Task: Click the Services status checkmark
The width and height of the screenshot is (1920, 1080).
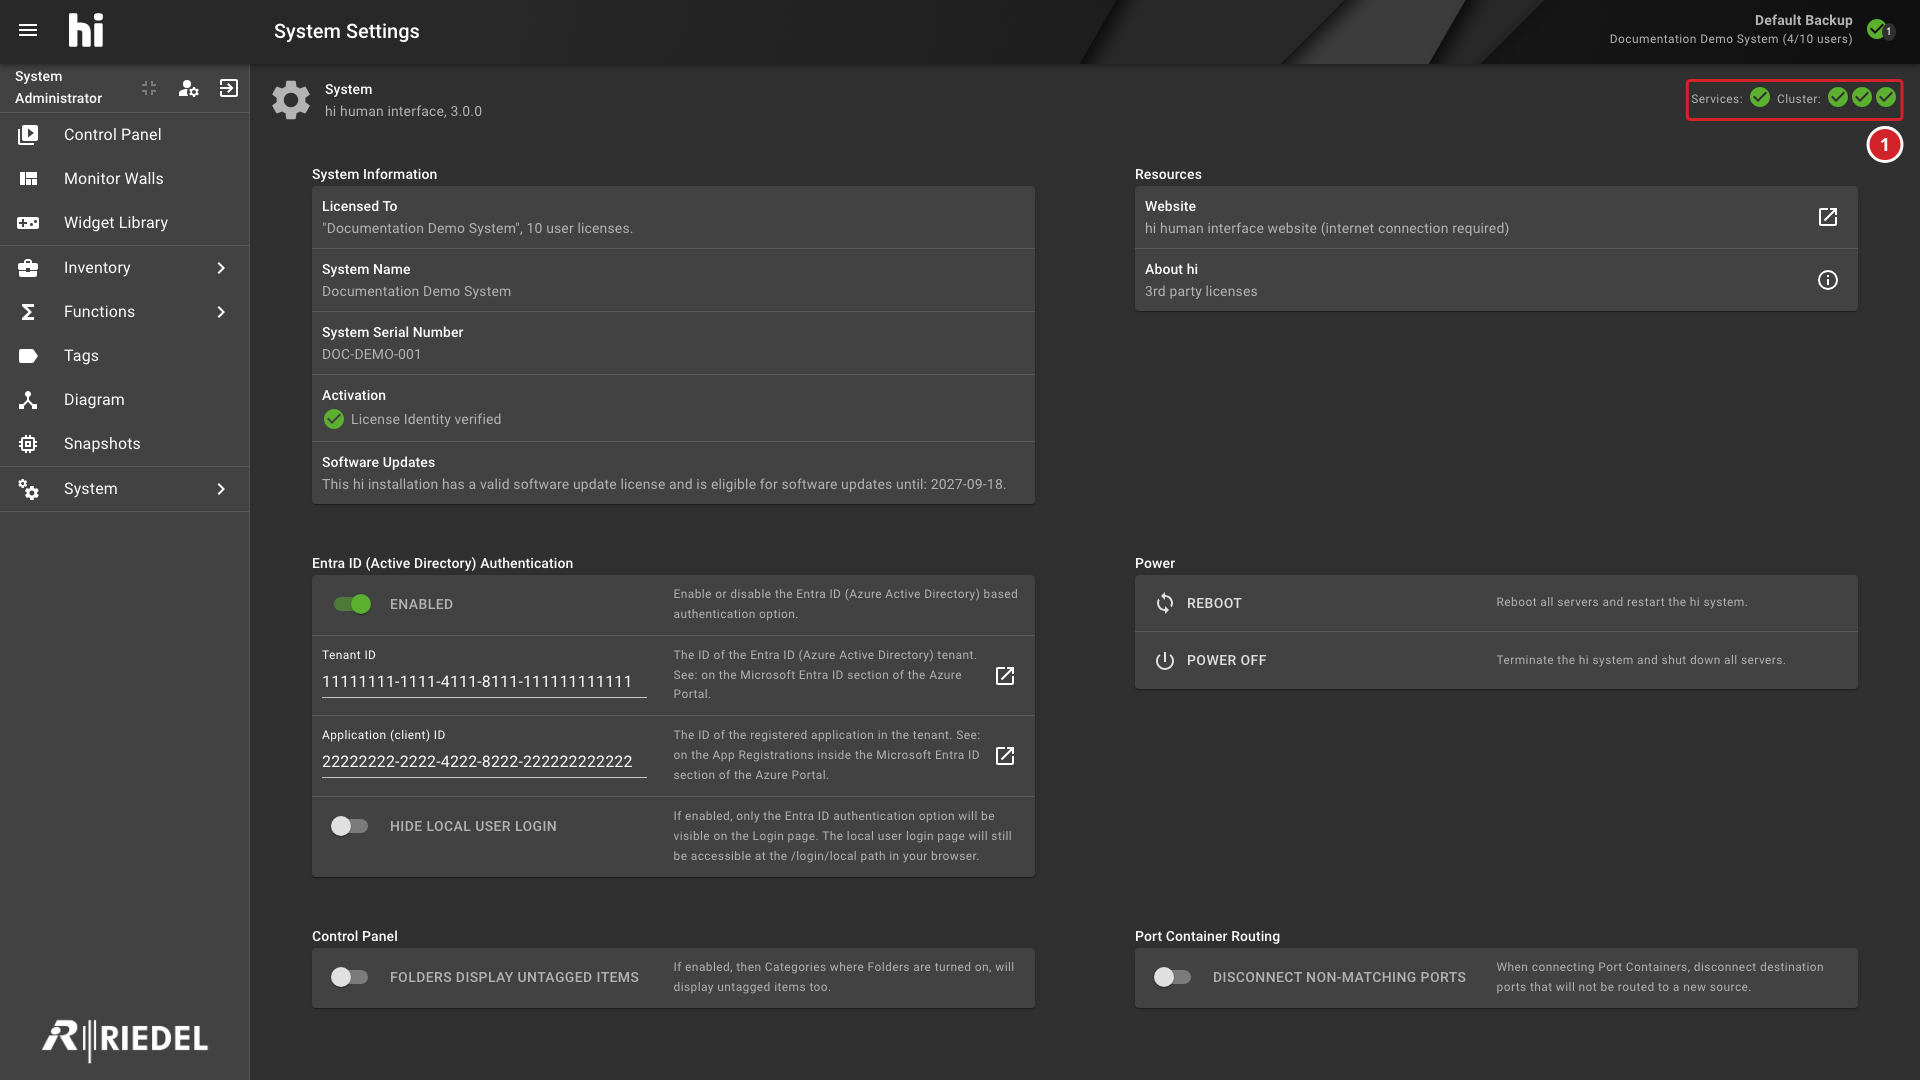Action: click(x=1760, y=97)
